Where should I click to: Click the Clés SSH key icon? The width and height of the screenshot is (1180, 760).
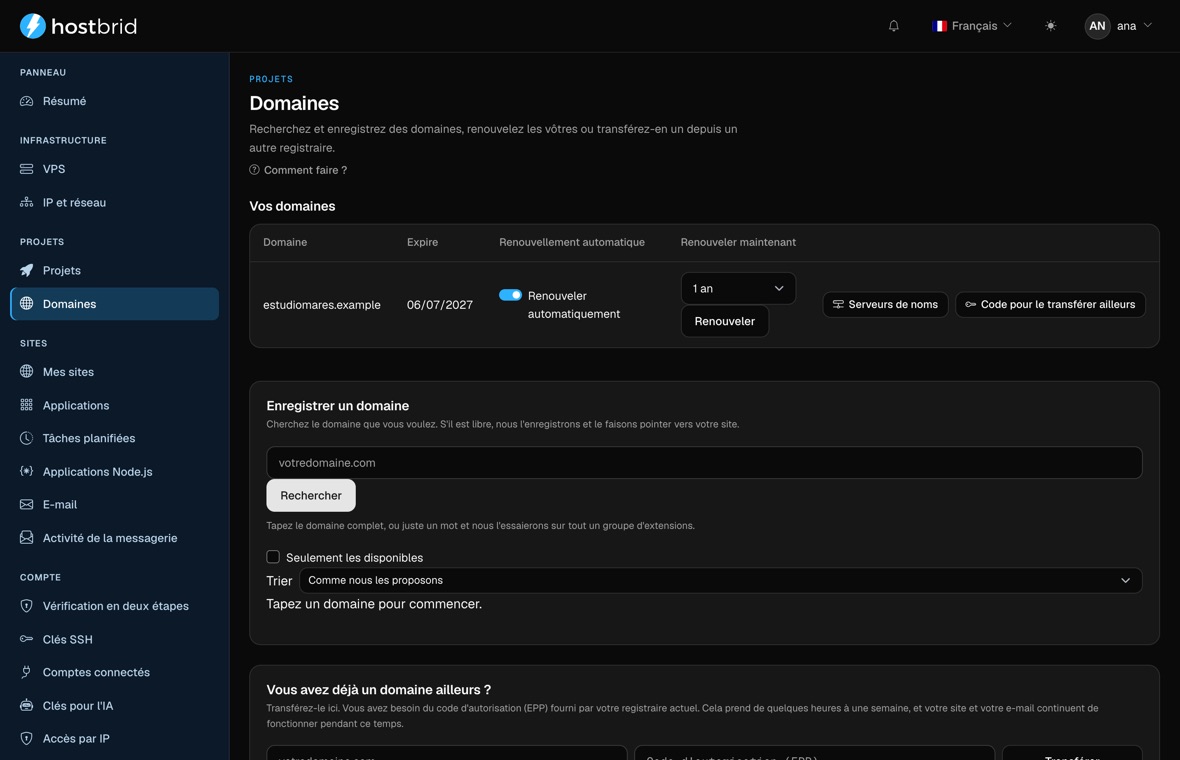coord(26,639)
